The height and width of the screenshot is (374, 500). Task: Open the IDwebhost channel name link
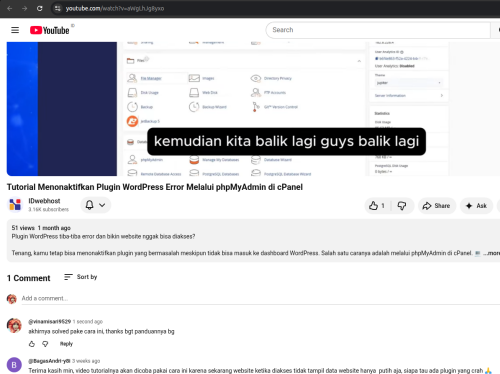44,201
